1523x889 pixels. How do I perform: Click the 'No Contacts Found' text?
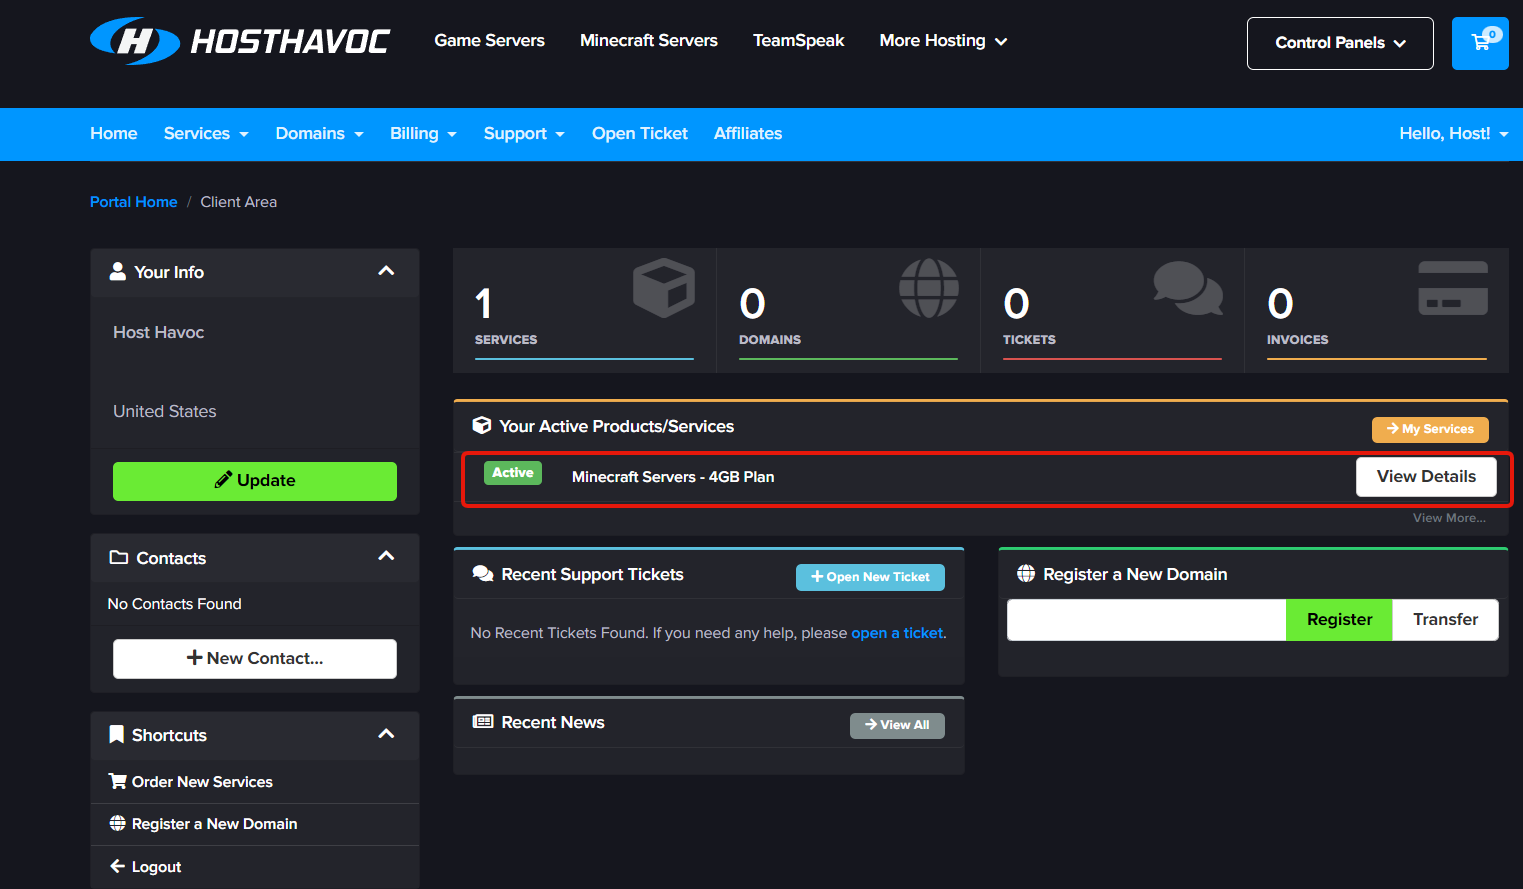175,604
